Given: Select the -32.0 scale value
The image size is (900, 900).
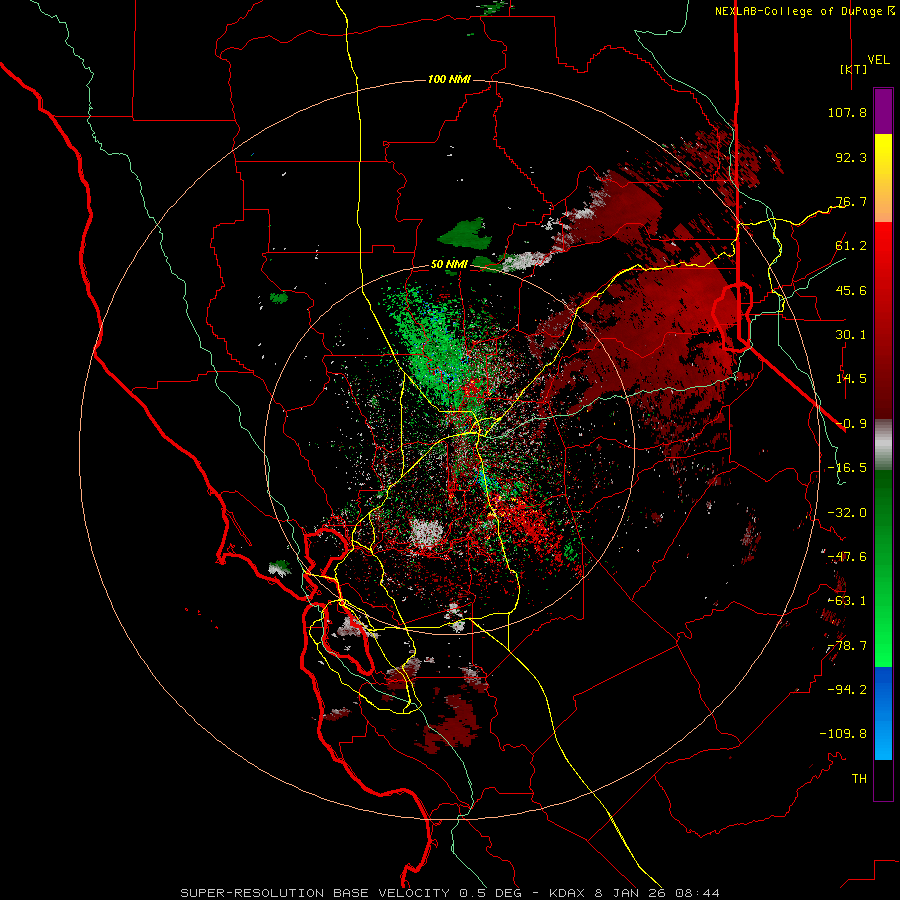Looking at the screenshot, I should (847, 513).
